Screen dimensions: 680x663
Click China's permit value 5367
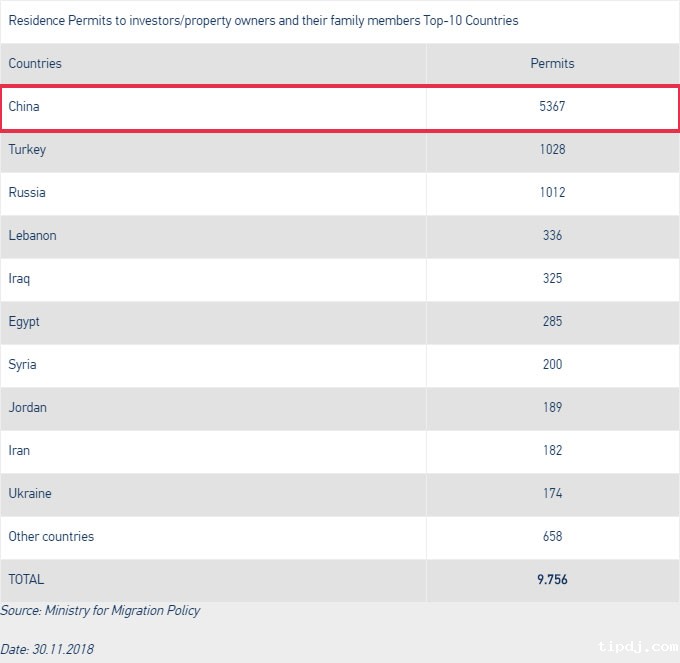(552, 106)
